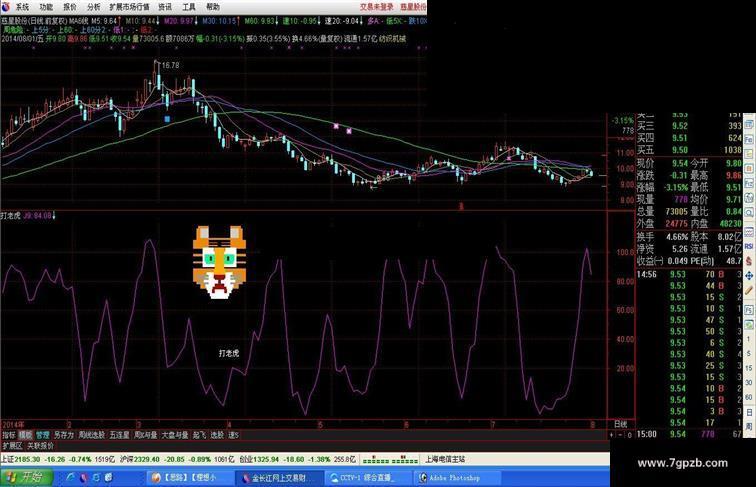Viewport: 756px width, 487px height.
Task: Click the 买五 9.50 quote row
Action: click(689, 150)
